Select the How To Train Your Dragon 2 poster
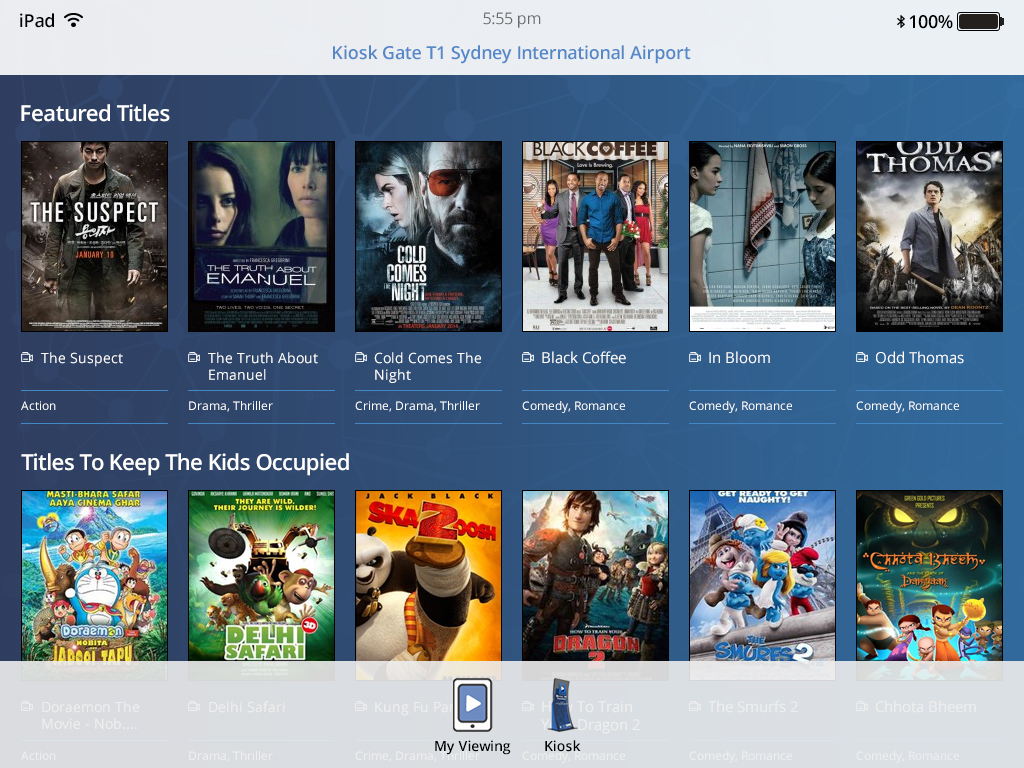This screenshot has width=1024, height=768. pyautogui.click(x=596, y=585)
